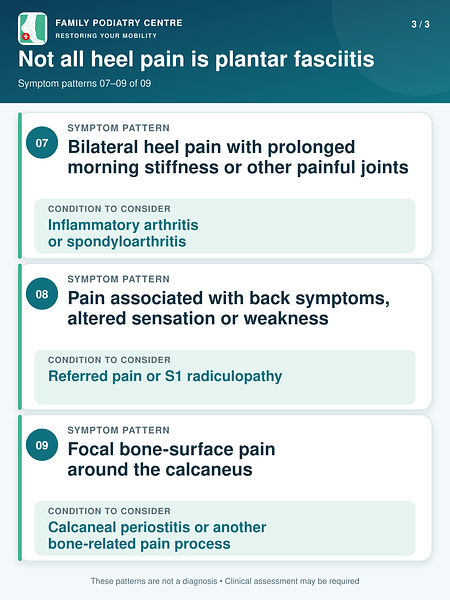Click Symptom patterns 07–09 of 09 subtitle
The image size is (450, 600).
point(85,83)
